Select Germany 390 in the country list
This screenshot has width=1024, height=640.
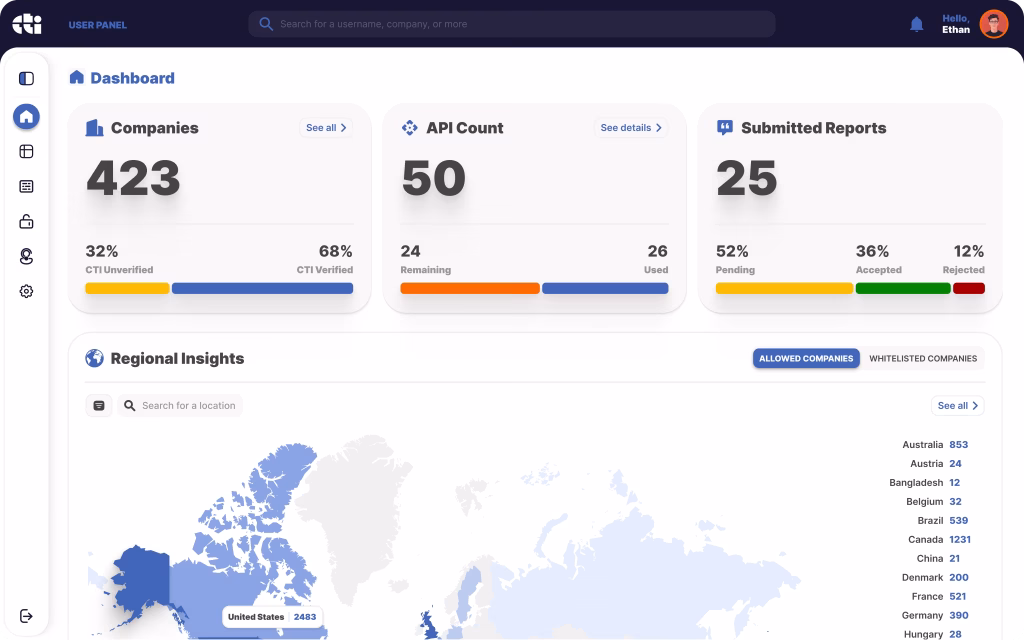(x=935, y=615)
